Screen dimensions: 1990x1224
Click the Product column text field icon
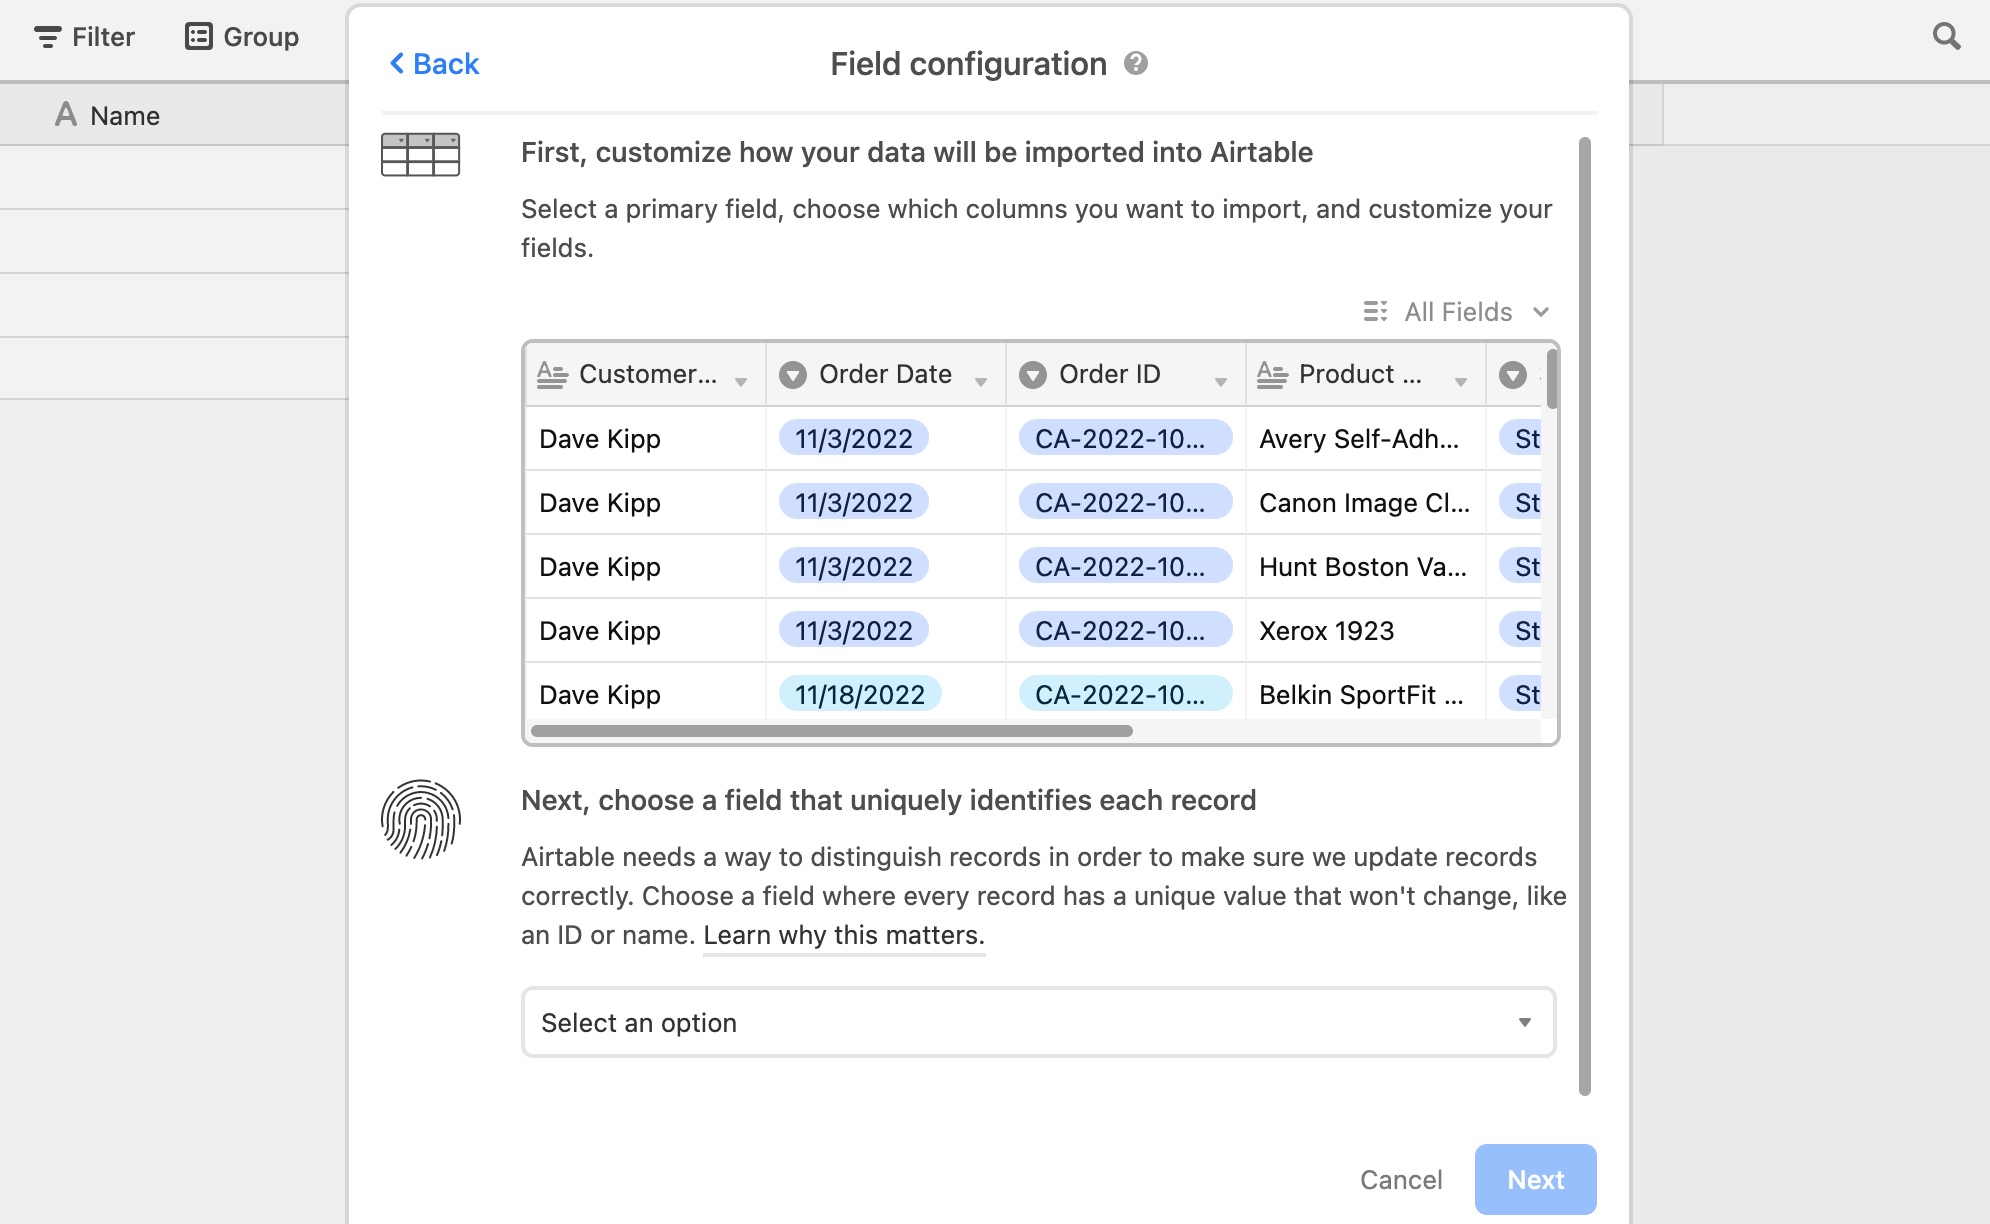(1272, 374)
